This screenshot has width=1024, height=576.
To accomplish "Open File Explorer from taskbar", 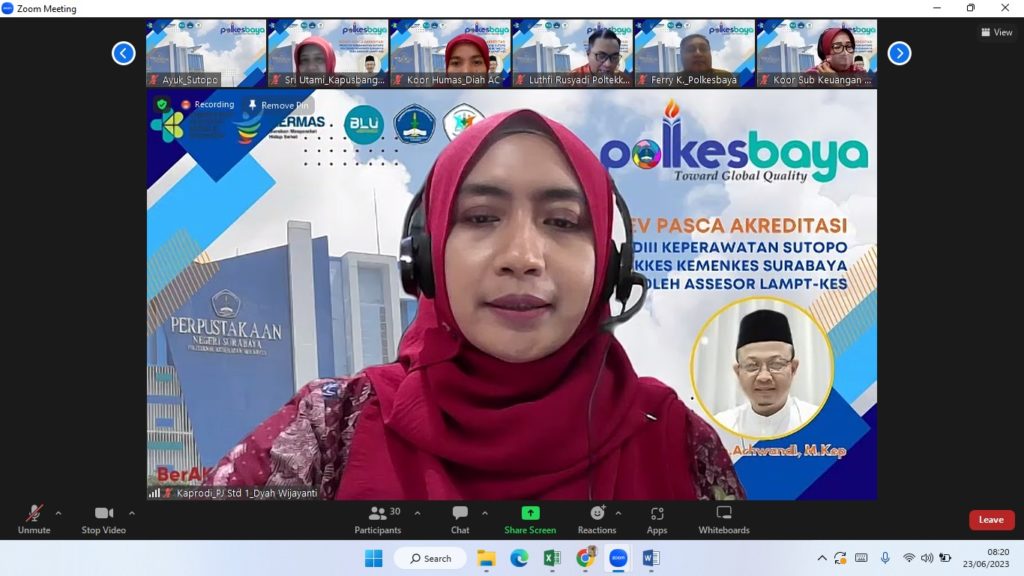I will tap(486, 558).
